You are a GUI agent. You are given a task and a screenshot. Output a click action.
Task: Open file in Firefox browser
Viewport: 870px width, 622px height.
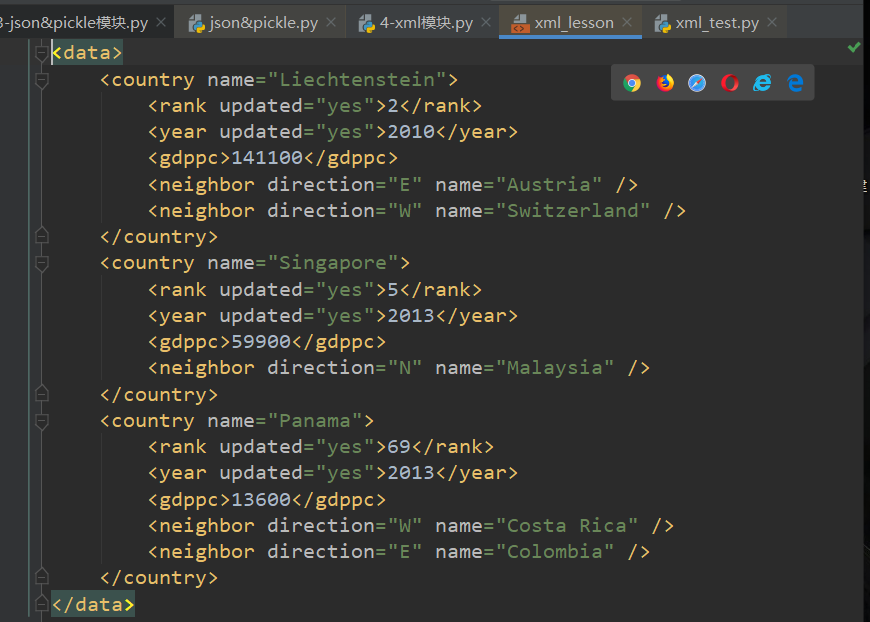(x=665, y=83)
